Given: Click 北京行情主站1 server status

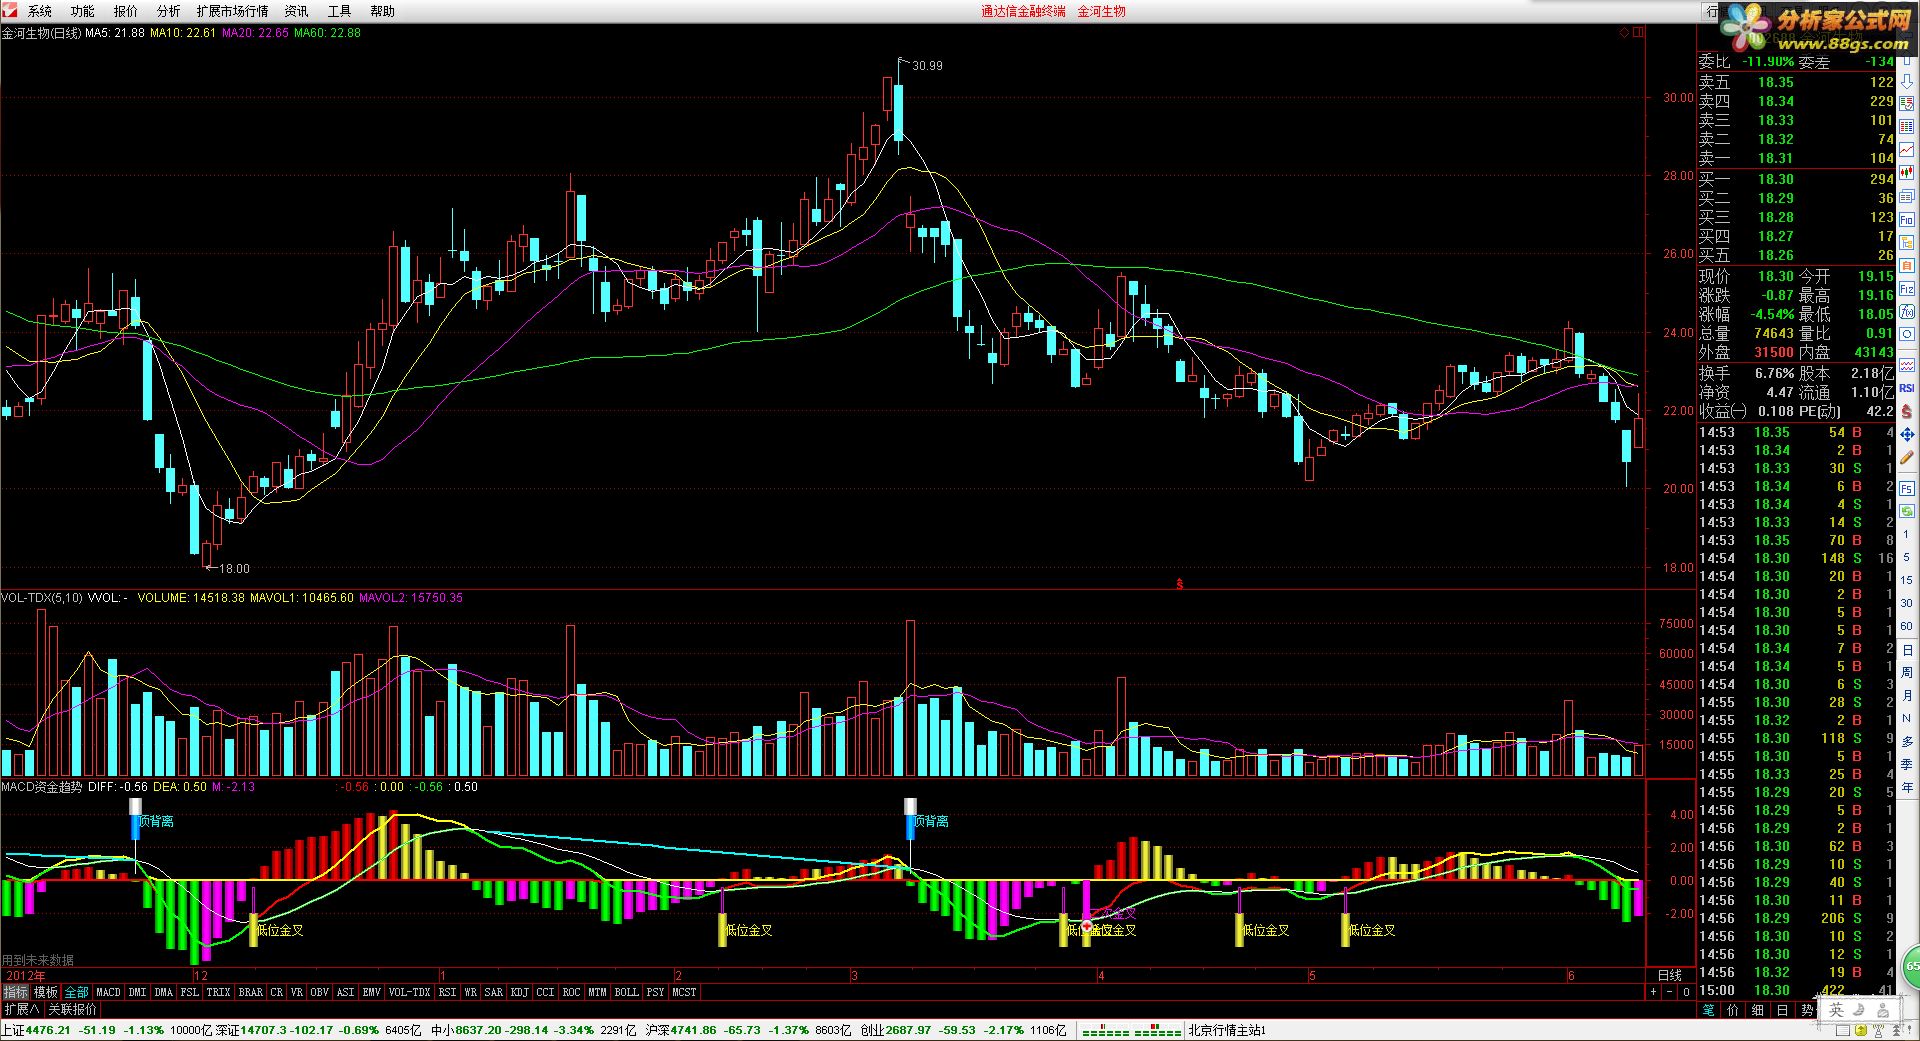Looking at the screenshot, I should coord(1226,1030).
